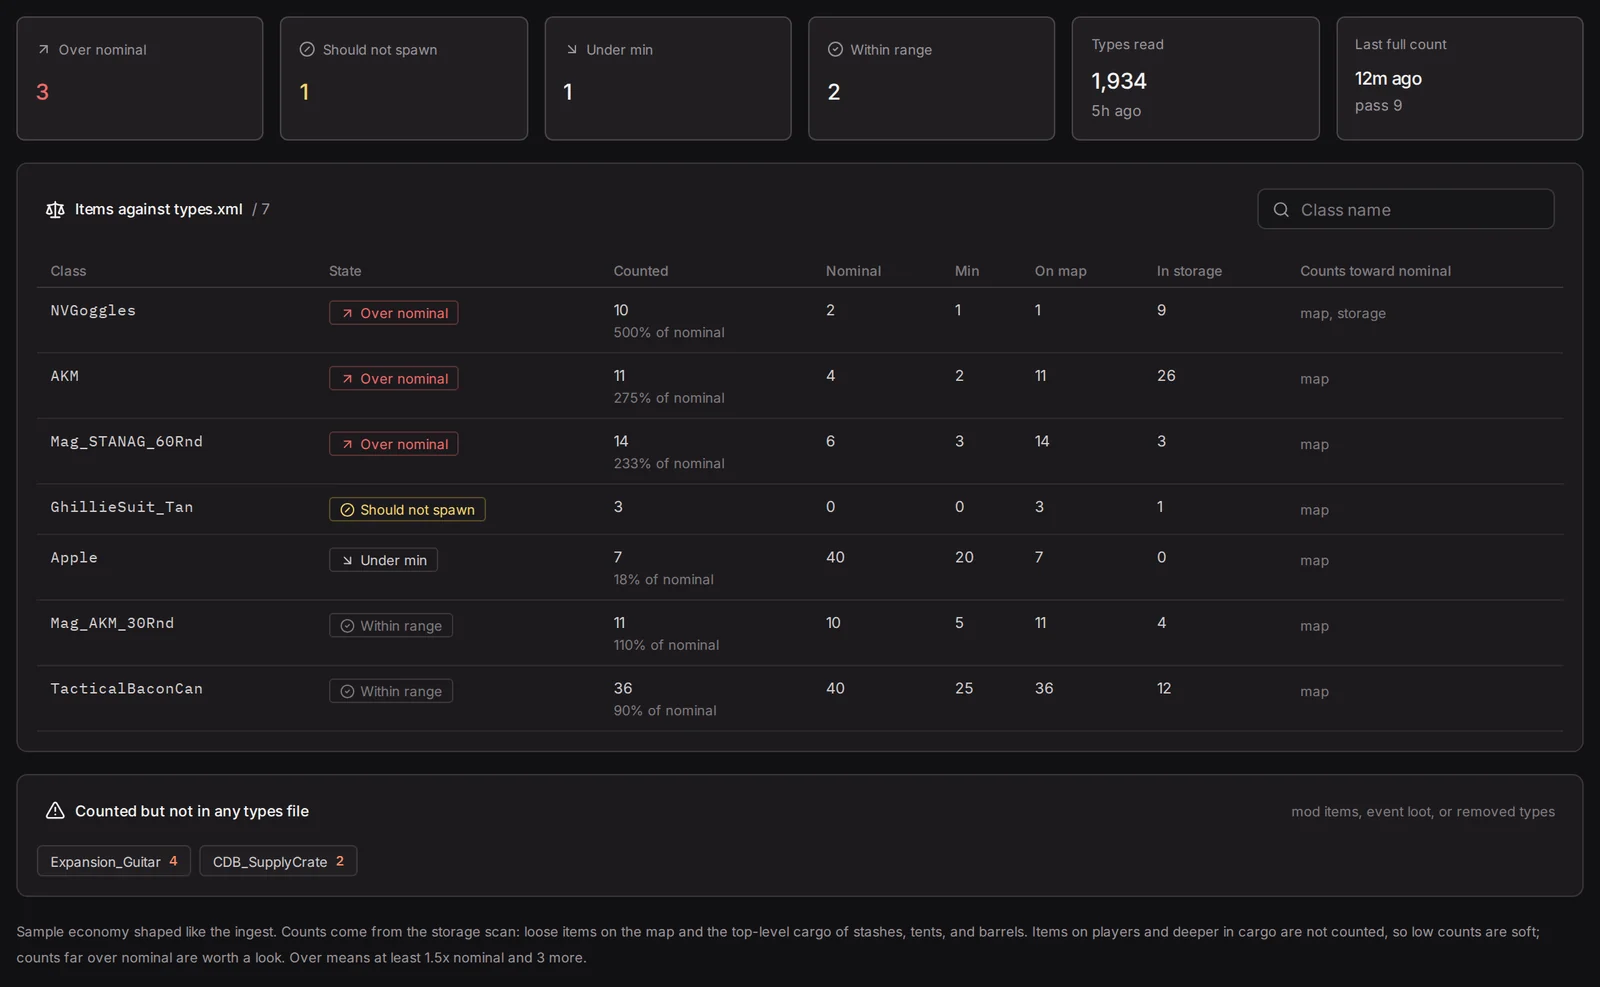Select the AKM class name

[65, 376]
